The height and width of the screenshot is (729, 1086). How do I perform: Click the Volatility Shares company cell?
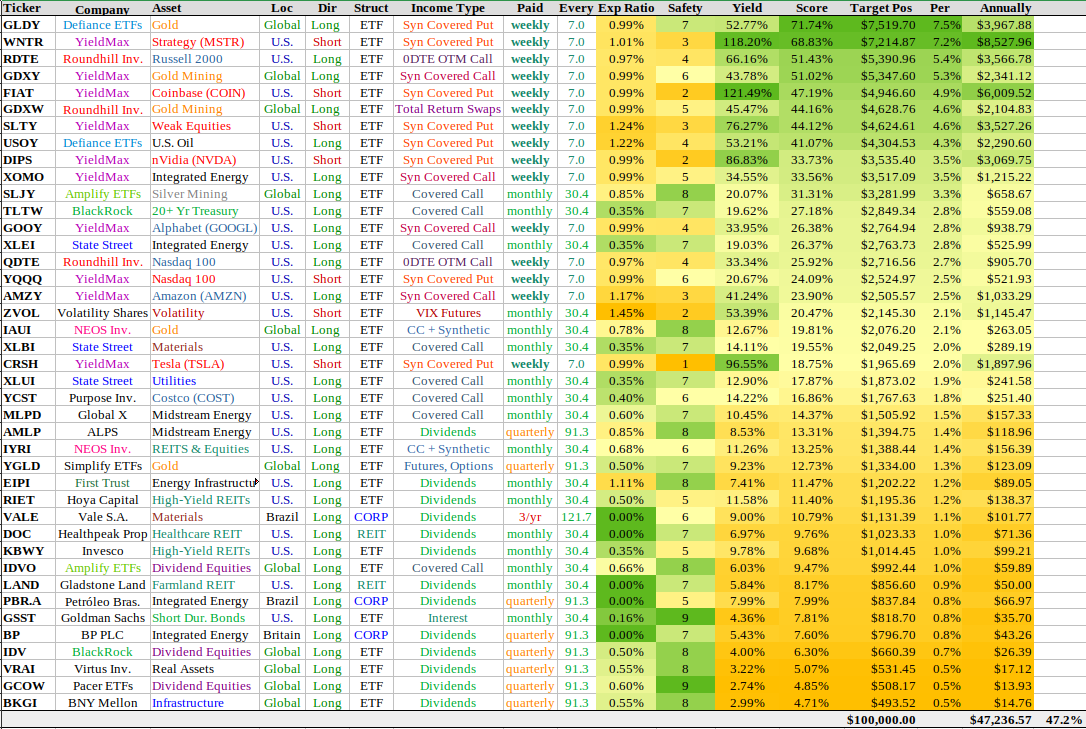(103, 313)
